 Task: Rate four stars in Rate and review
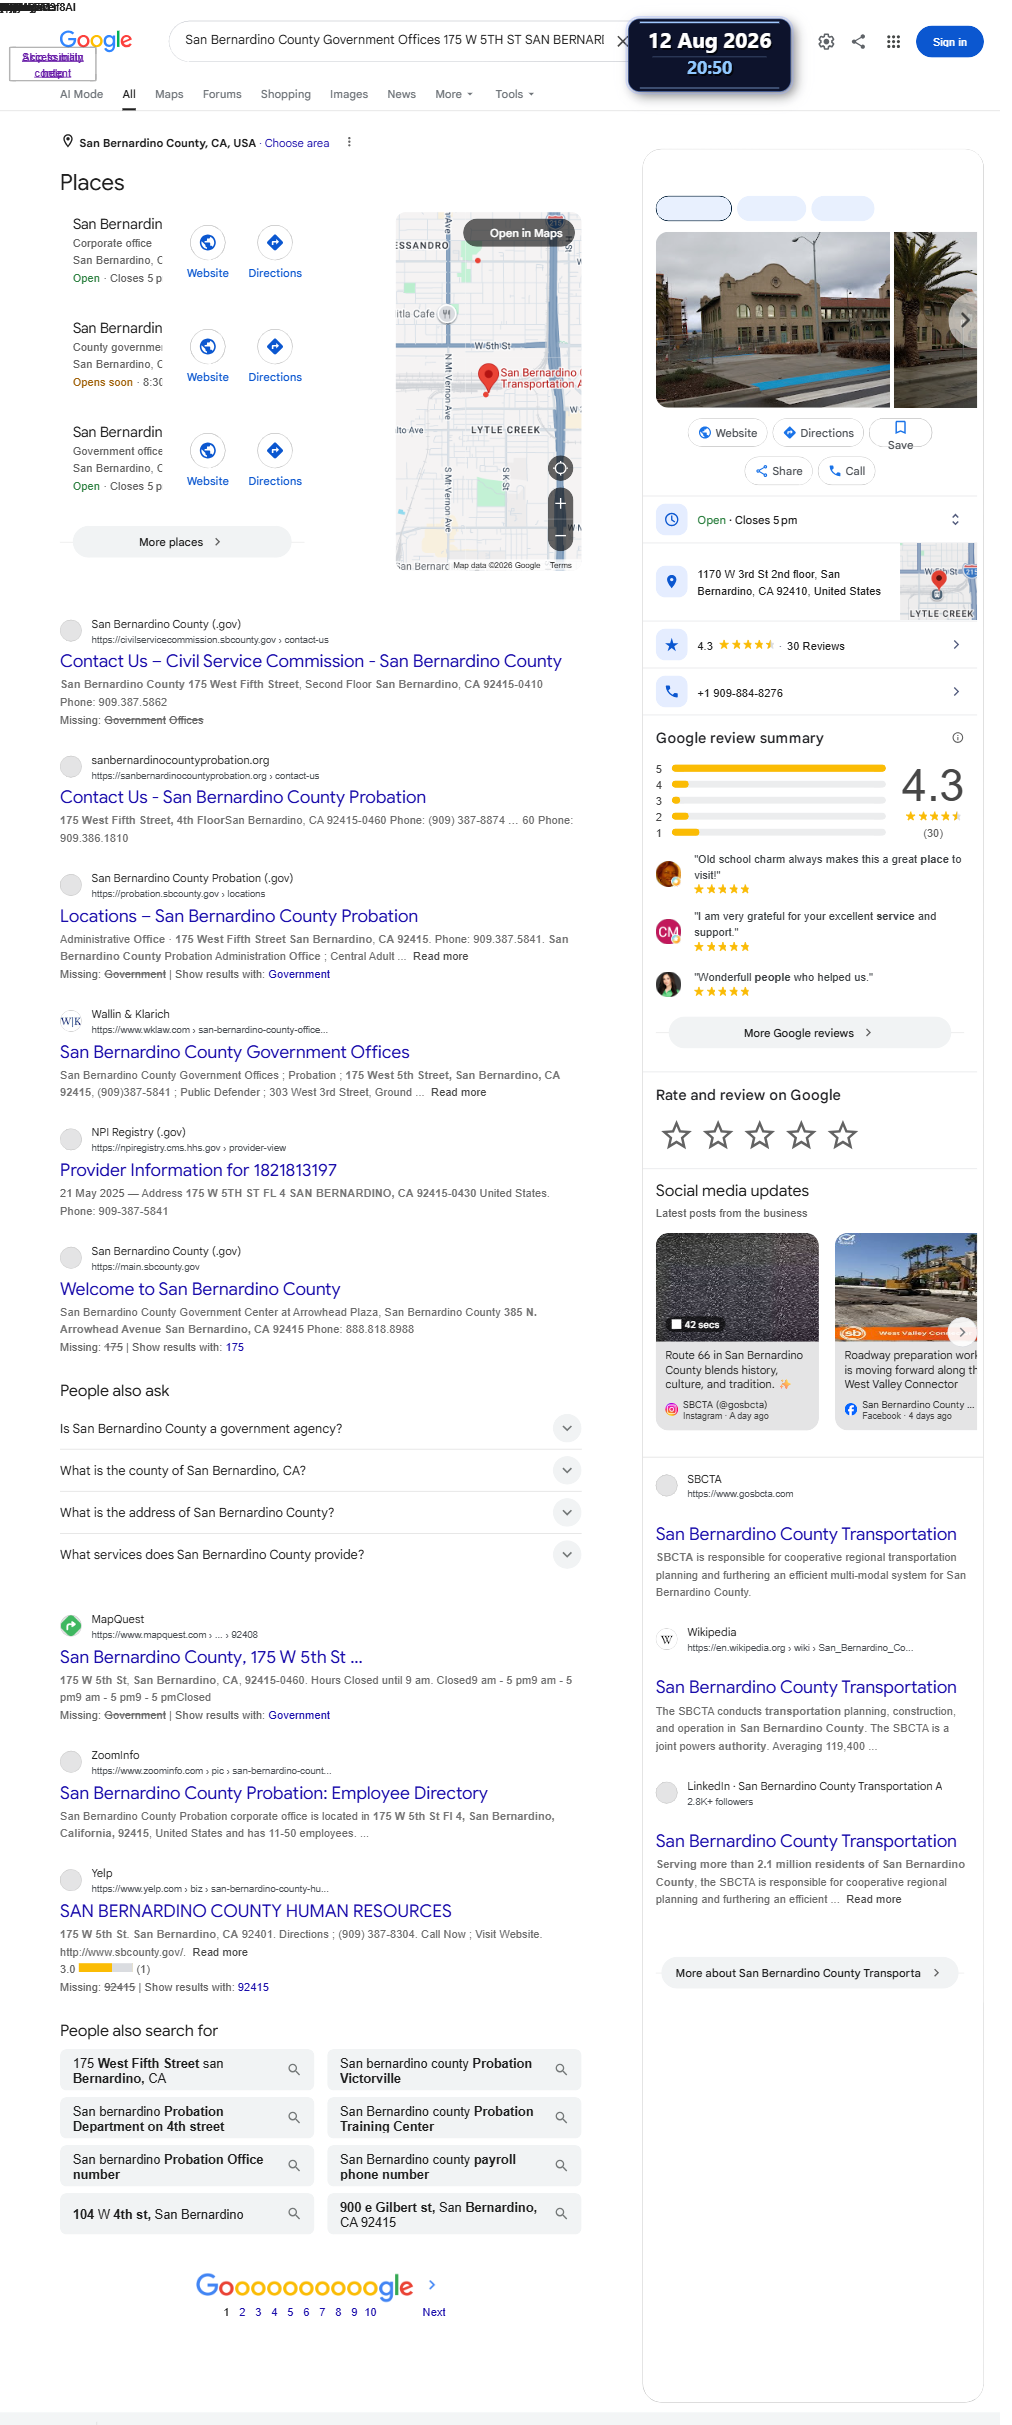tap(801, 1135)
